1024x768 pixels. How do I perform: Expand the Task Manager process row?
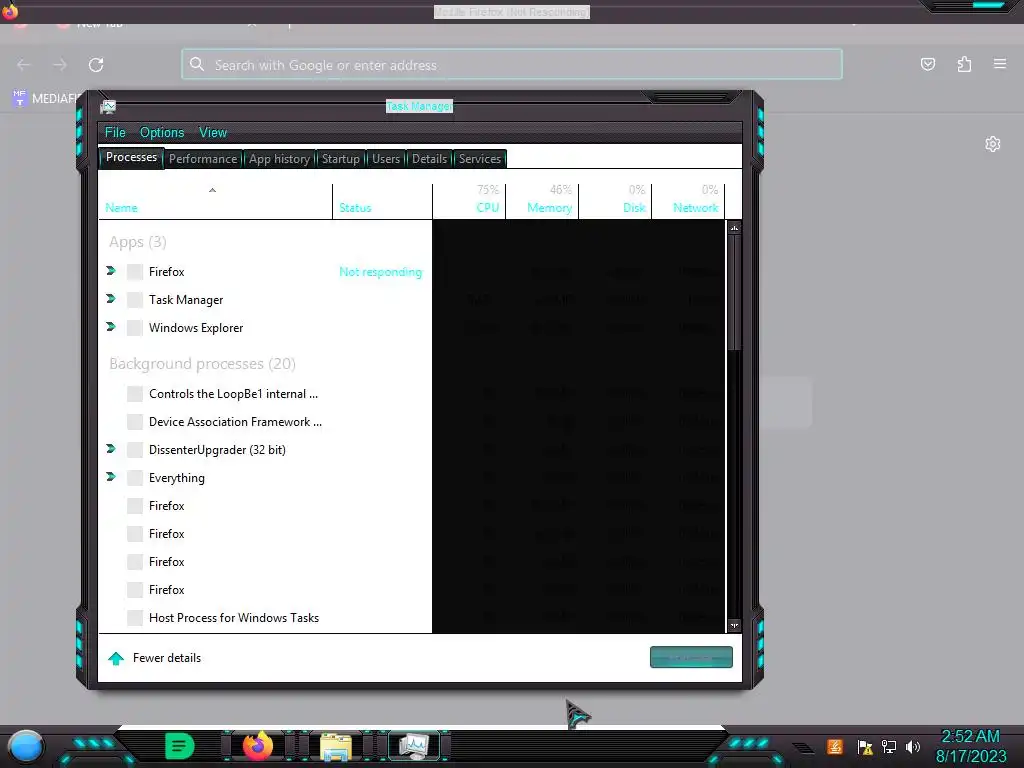click(111, 298)
